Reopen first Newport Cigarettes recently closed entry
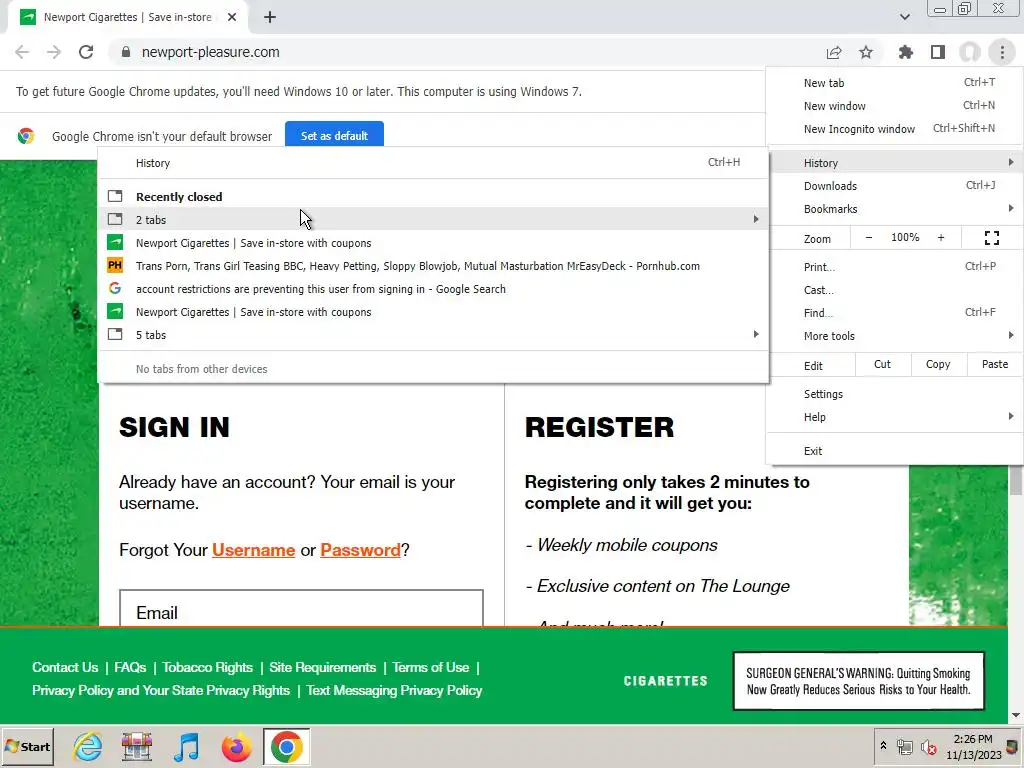The width and height of the screenshot is (1024, 768). 433,243
